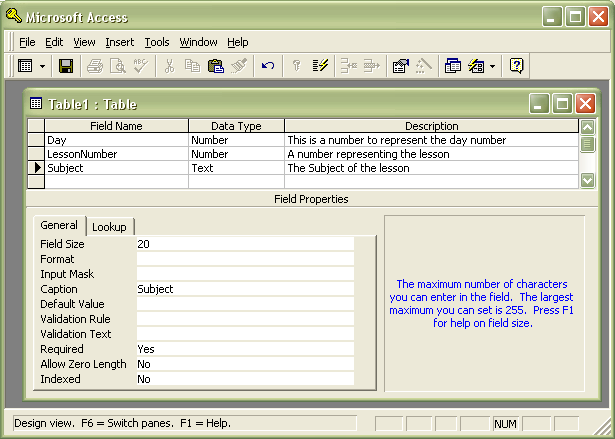Click the Field Name column header
615x439 pixels.
coord(116,126)
